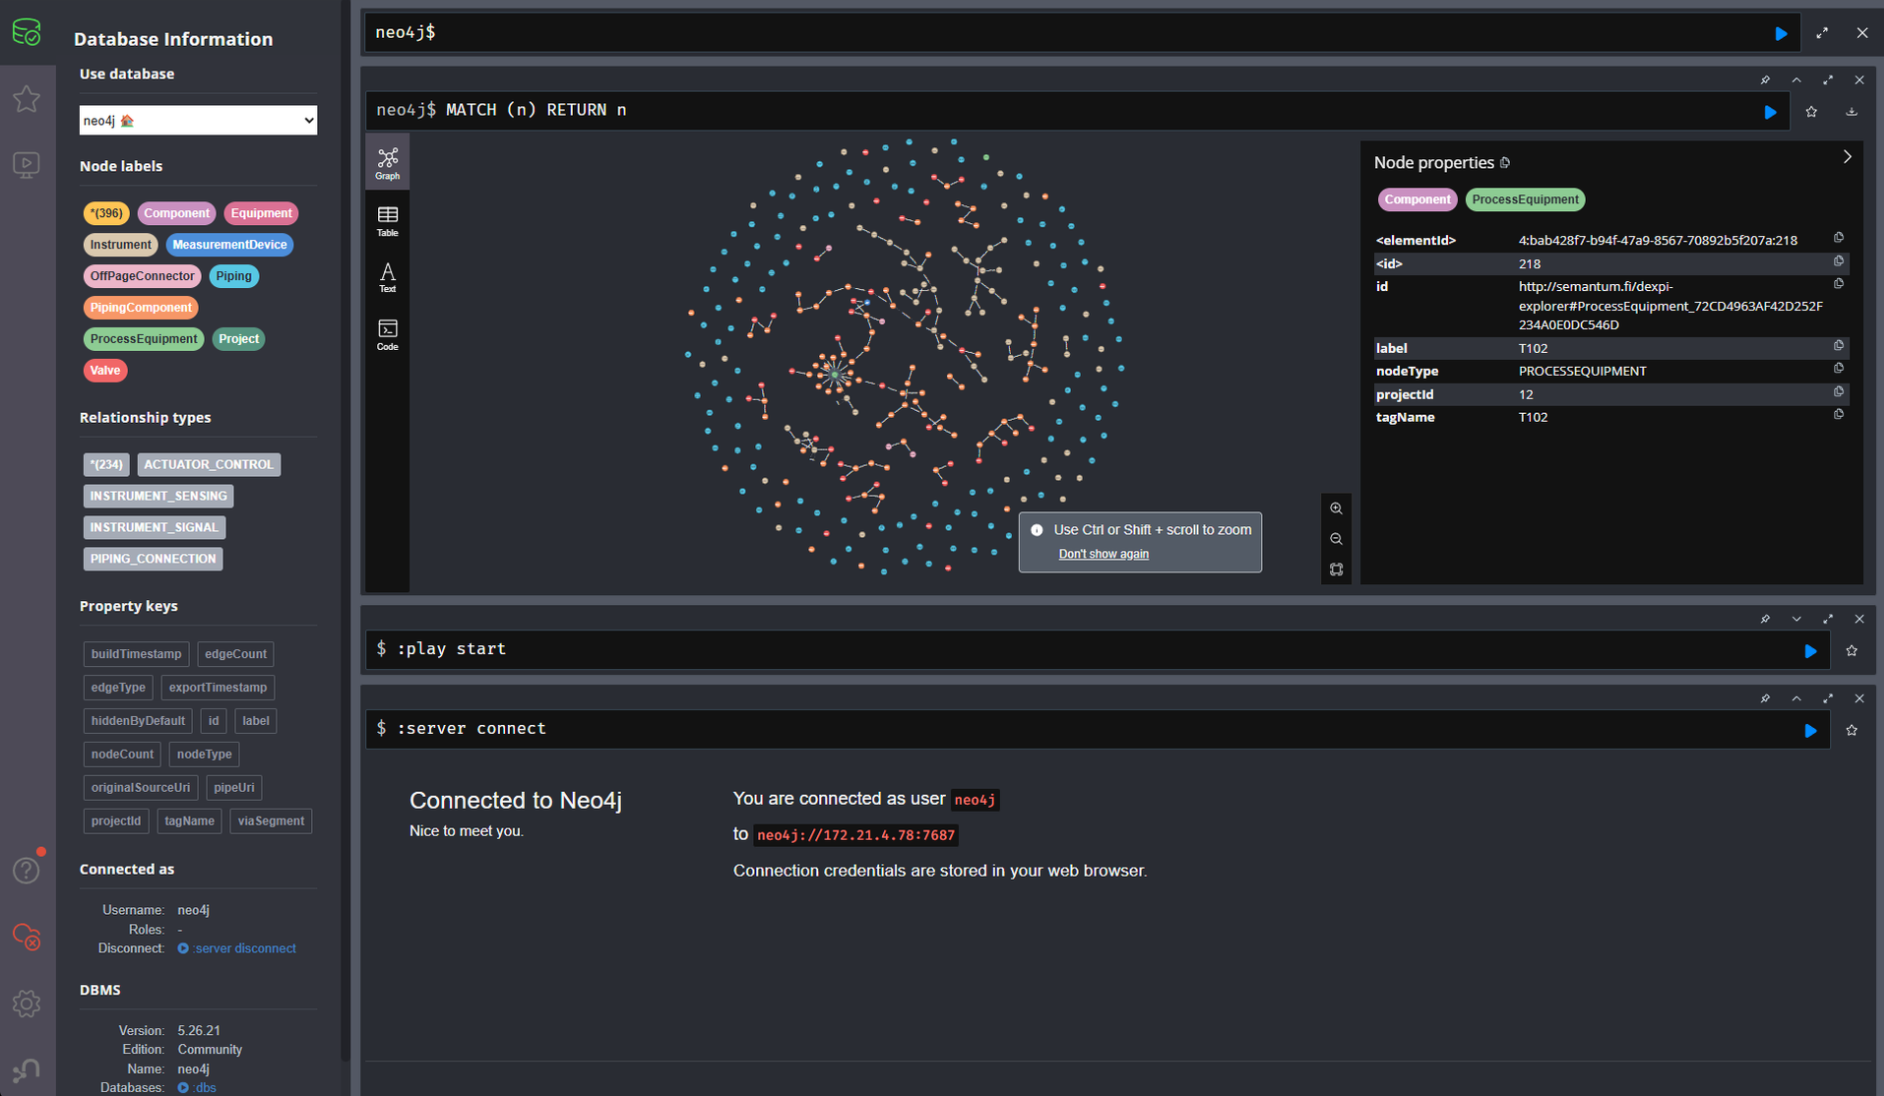Screen dimensions: 1884x1096
Task: Open the Code view of the result frame
Action: [387, 332]
